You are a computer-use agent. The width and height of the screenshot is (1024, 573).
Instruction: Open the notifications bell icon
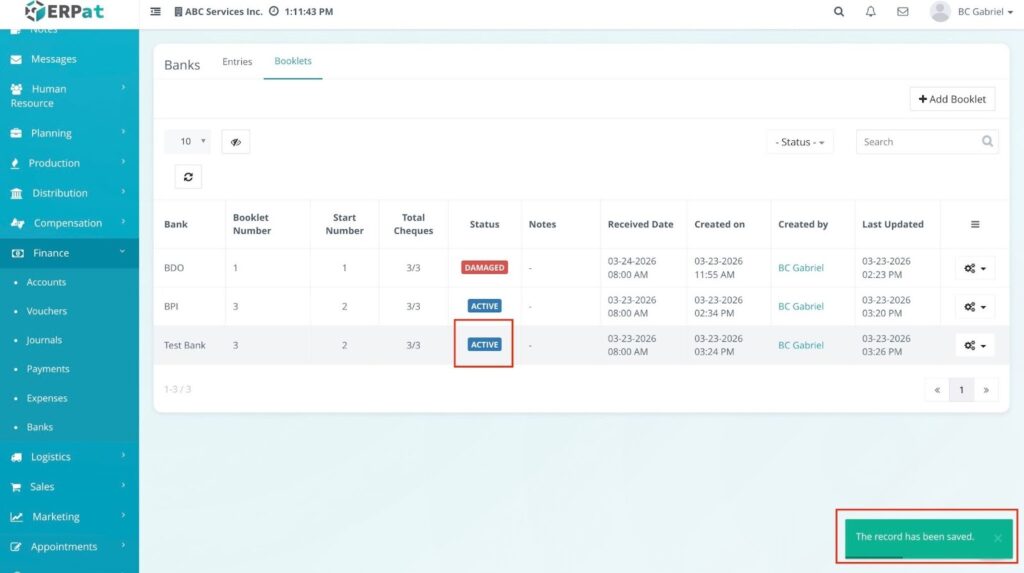point(871,12)
